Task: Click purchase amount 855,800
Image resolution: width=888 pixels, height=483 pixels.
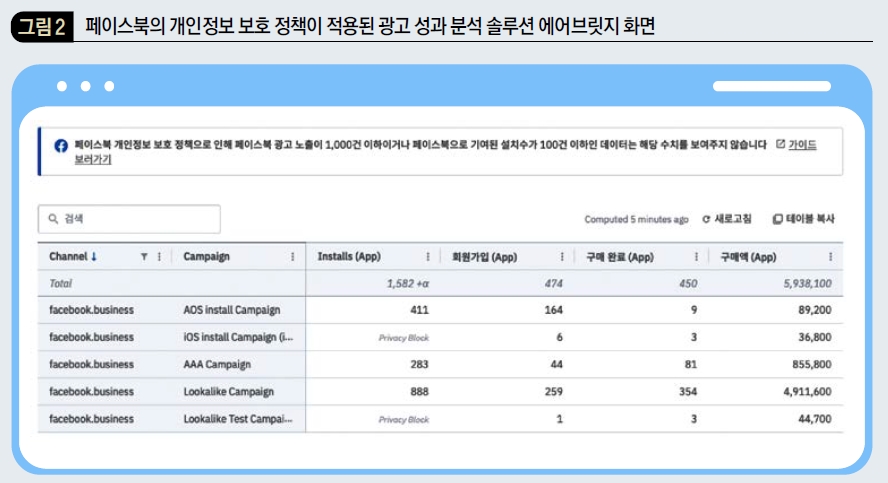Action: [812, 365]
